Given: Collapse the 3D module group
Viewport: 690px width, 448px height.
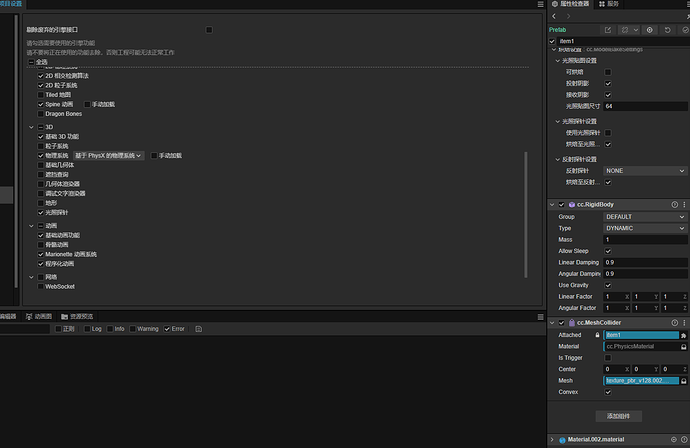Looking at the screenshot, I should 31,127.
